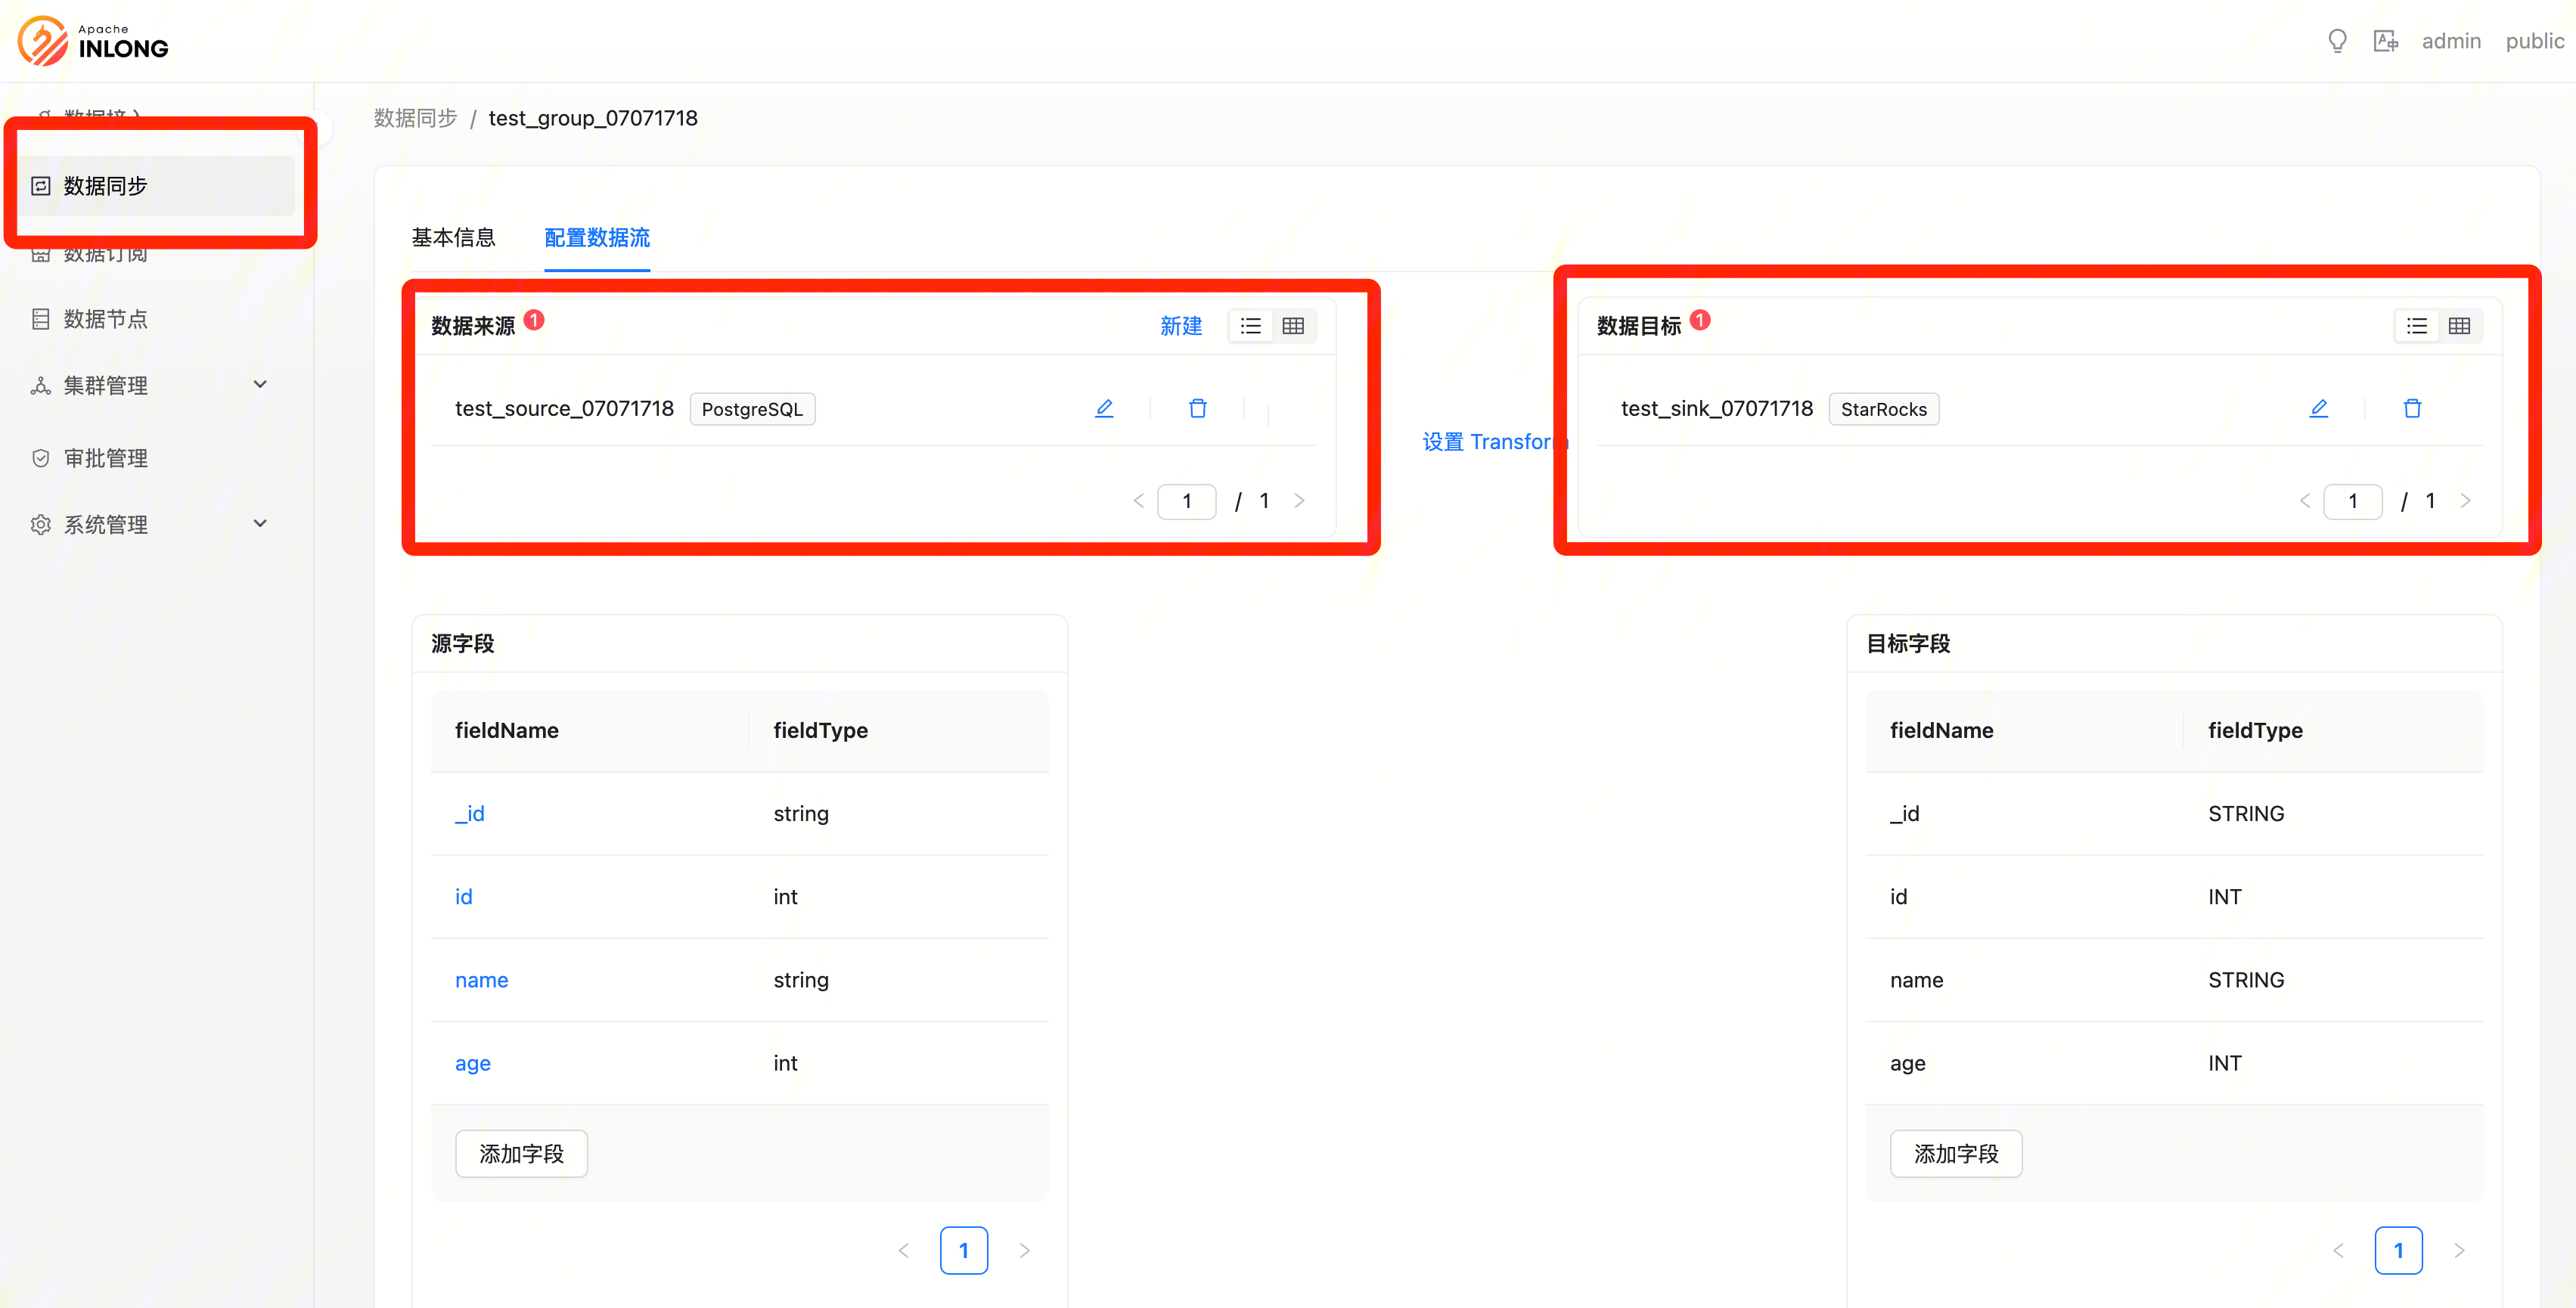Viewport: 2576px width, 1308px height.
Task: Open 数据节点 from the sidebar
Action: tap(105, 319)
